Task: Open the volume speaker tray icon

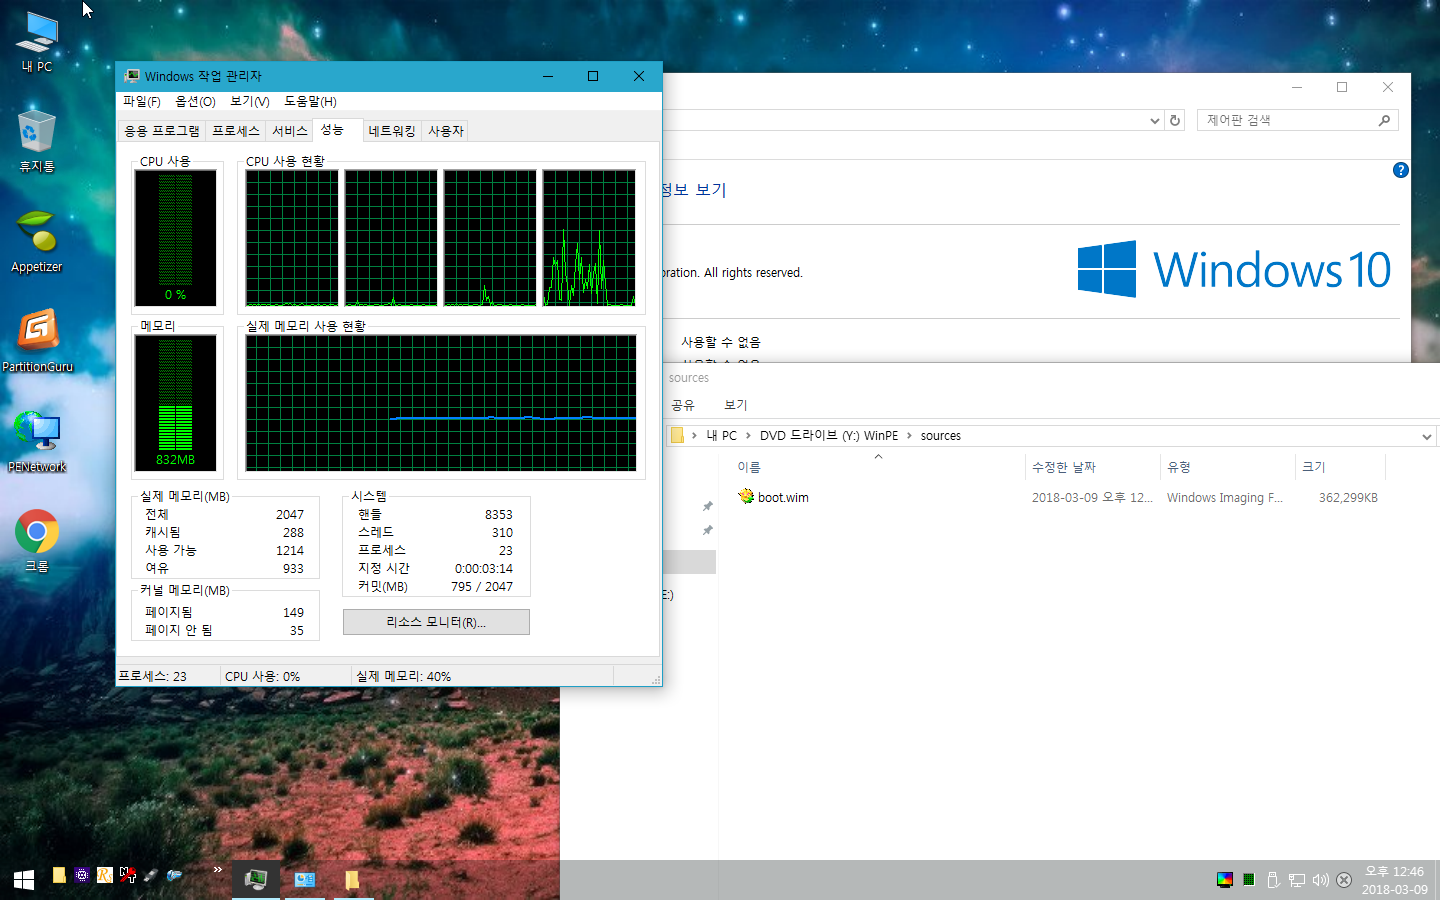Action: click(x=1321, y=880)
